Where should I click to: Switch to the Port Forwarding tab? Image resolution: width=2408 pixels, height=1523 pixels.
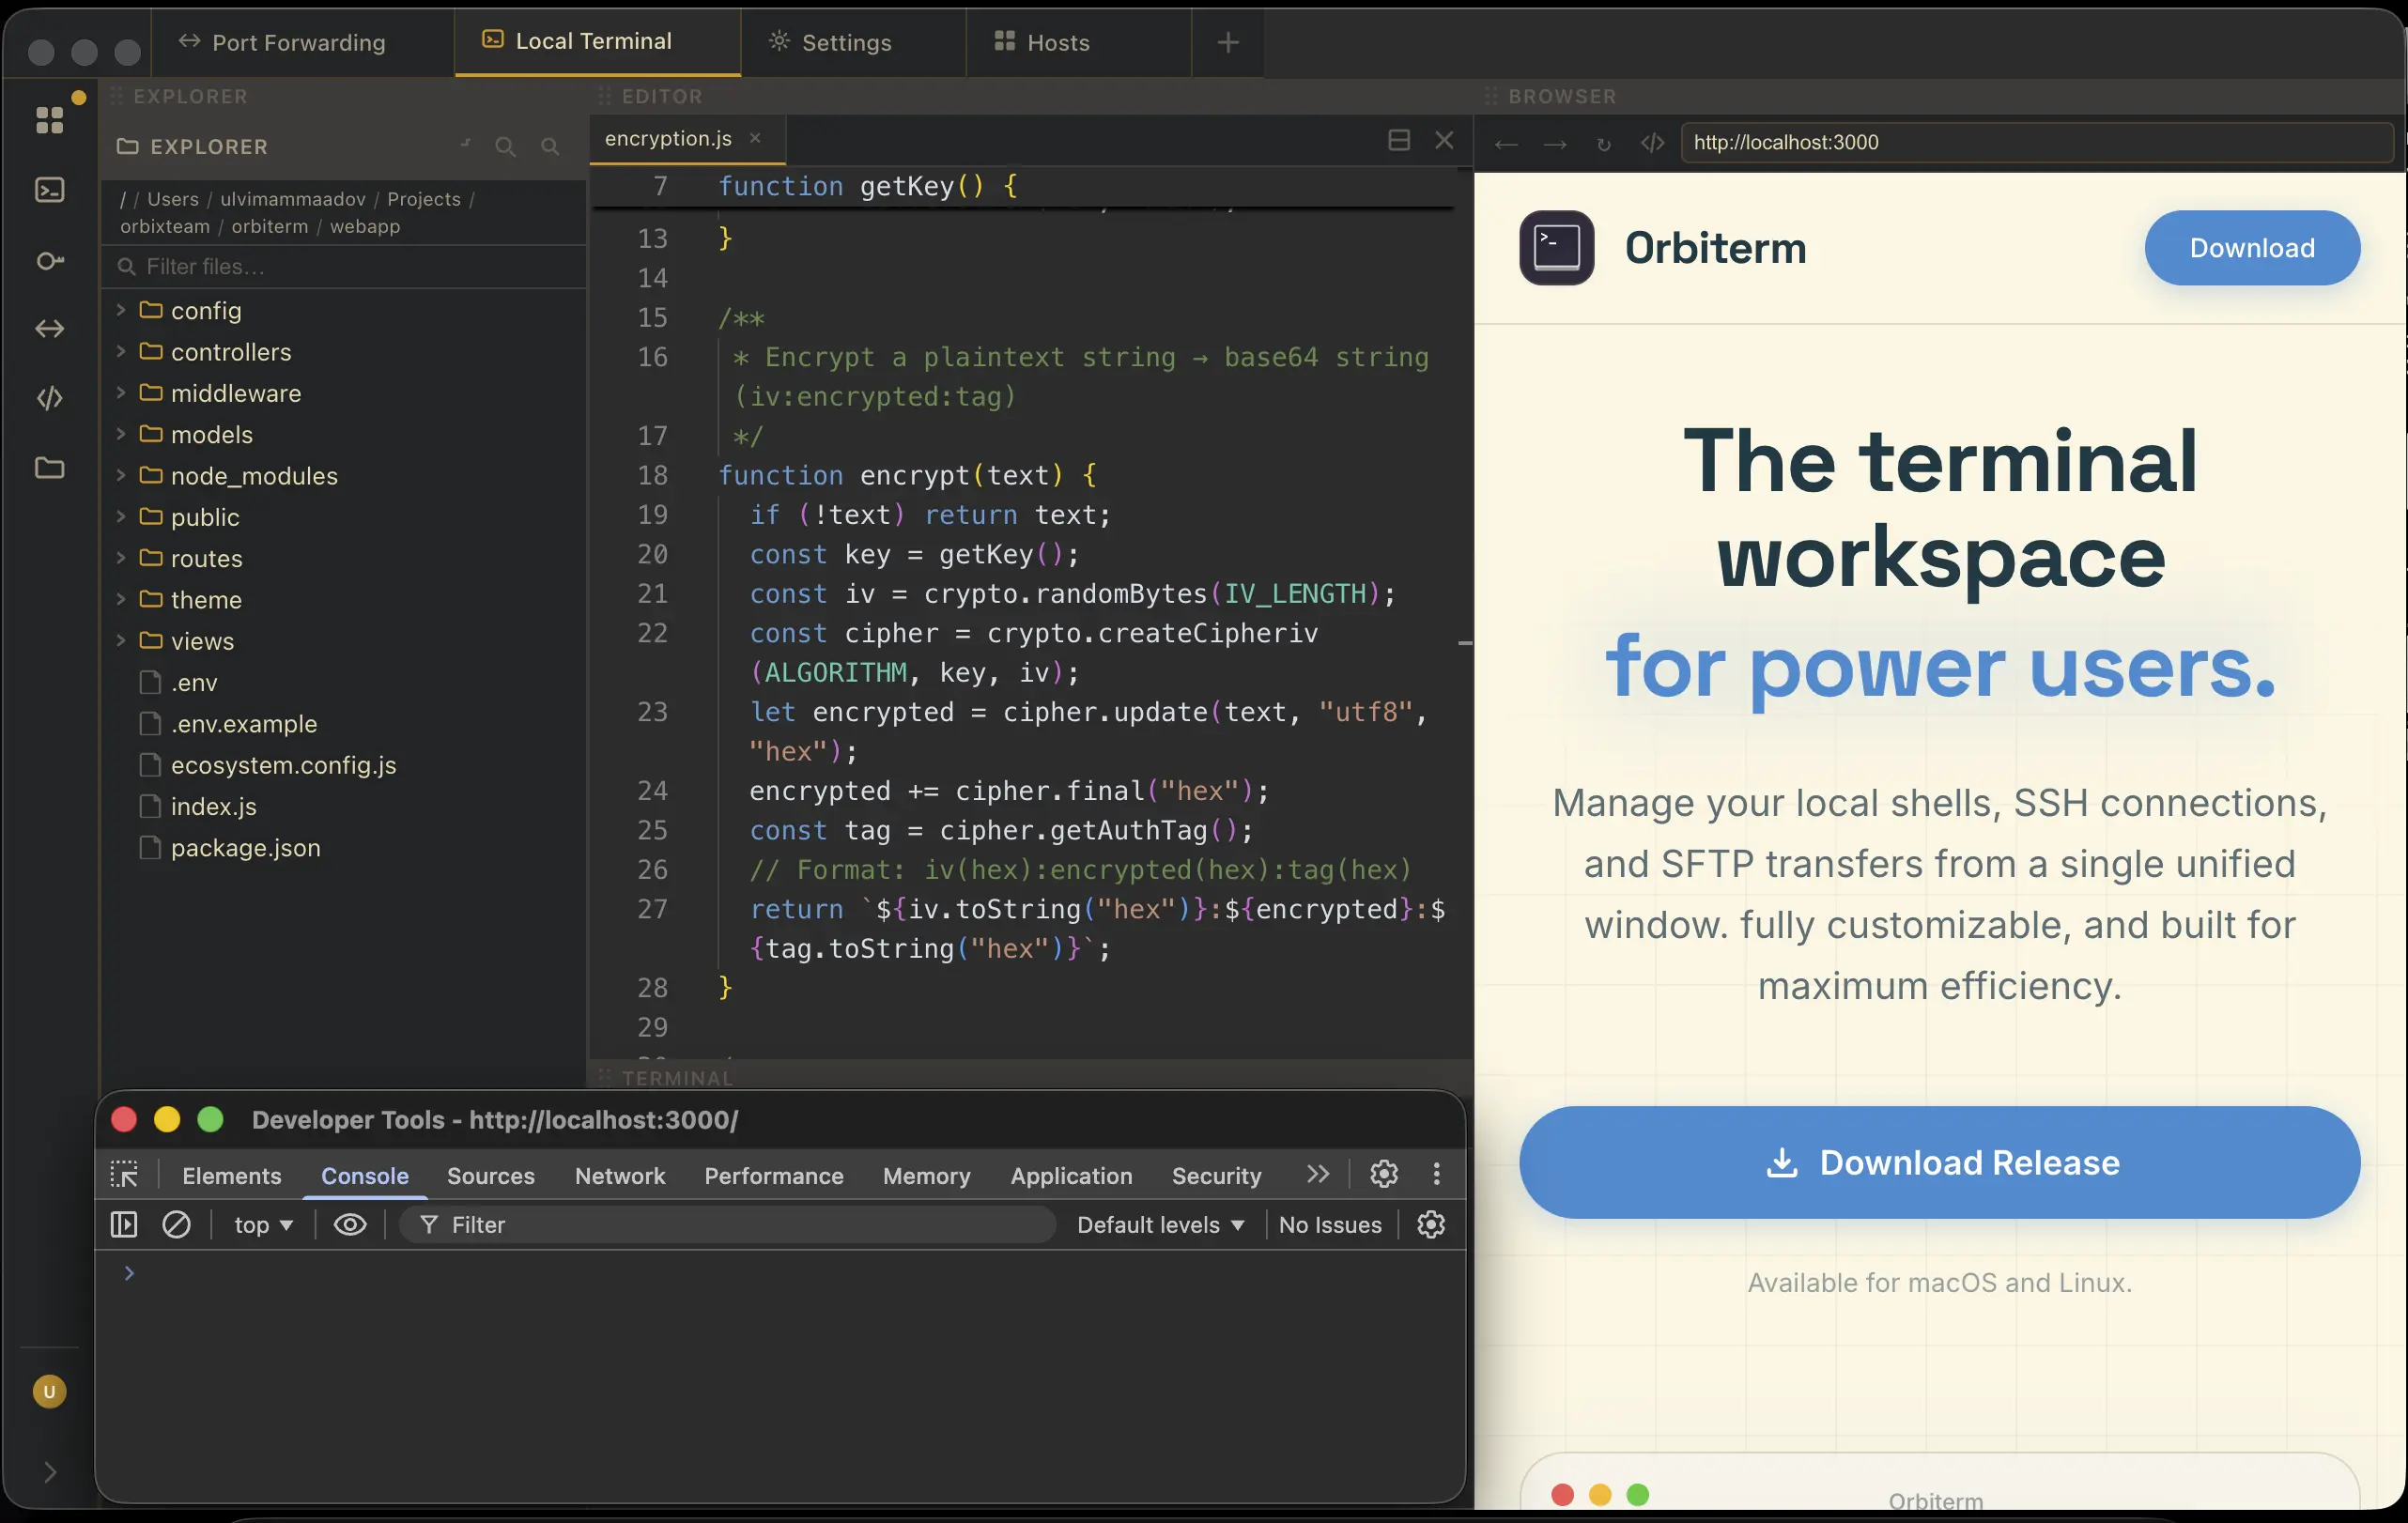[302, 42]
